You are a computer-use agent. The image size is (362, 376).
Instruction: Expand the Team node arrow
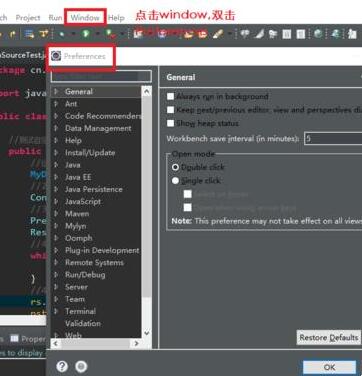pos(56,299)
